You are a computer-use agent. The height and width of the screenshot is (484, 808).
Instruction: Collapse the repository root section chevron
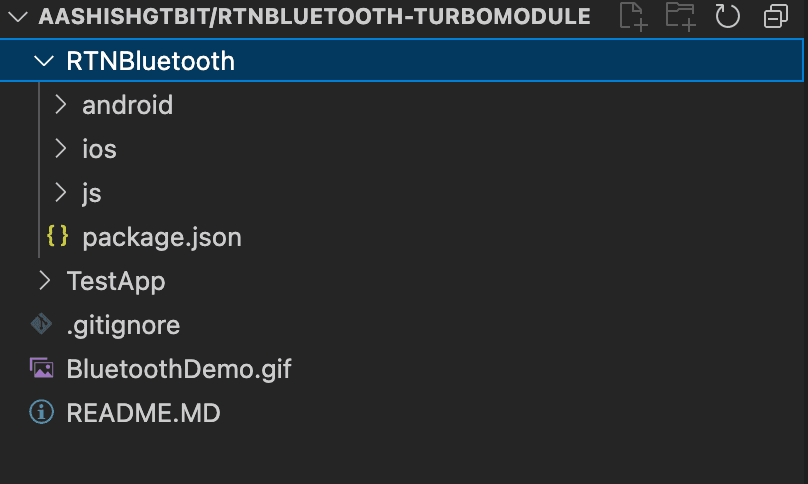coord(18,17)
